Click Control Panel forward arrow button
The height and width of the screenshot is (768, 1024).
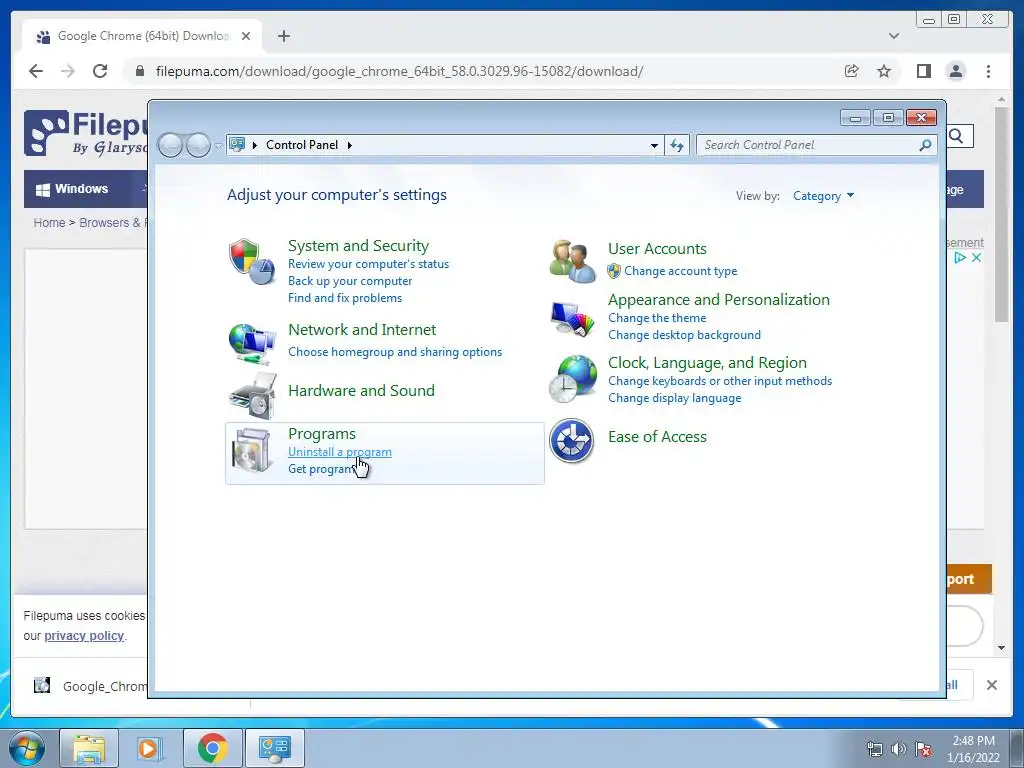[x=198, y=145]
